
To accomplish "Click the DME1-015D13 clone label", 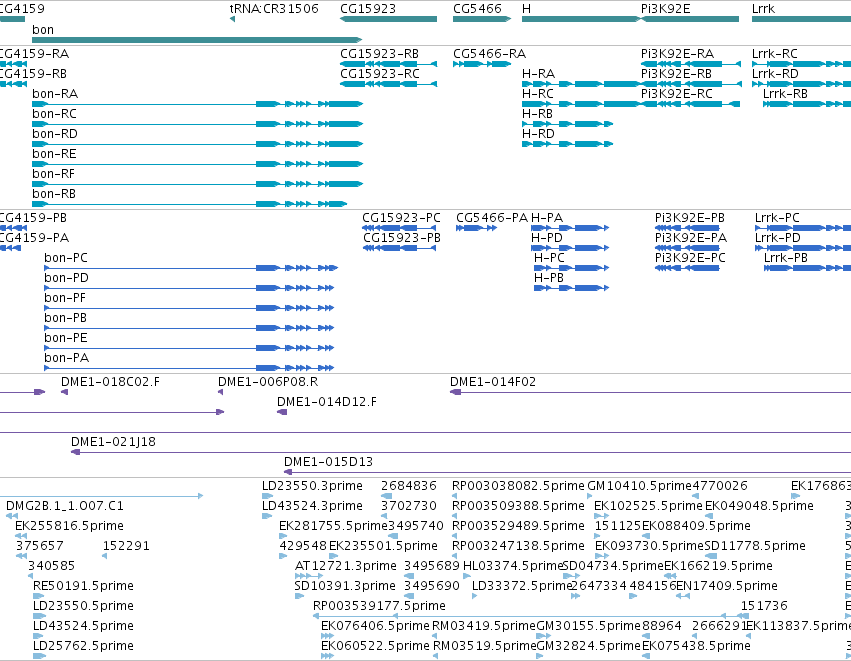I will pos(328,462).
